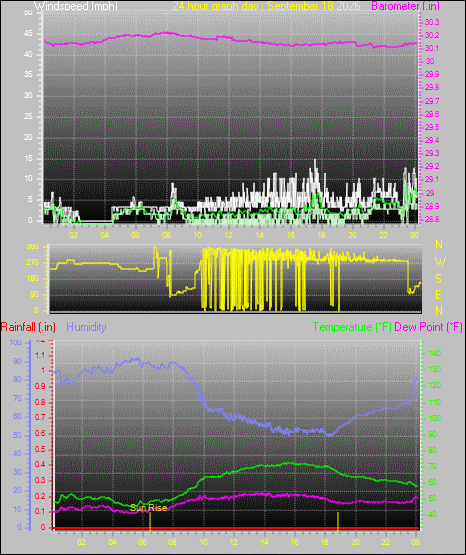466x555 pixels.
Task: Click the 180 wind direction axis value
Action: pos(33,279)
